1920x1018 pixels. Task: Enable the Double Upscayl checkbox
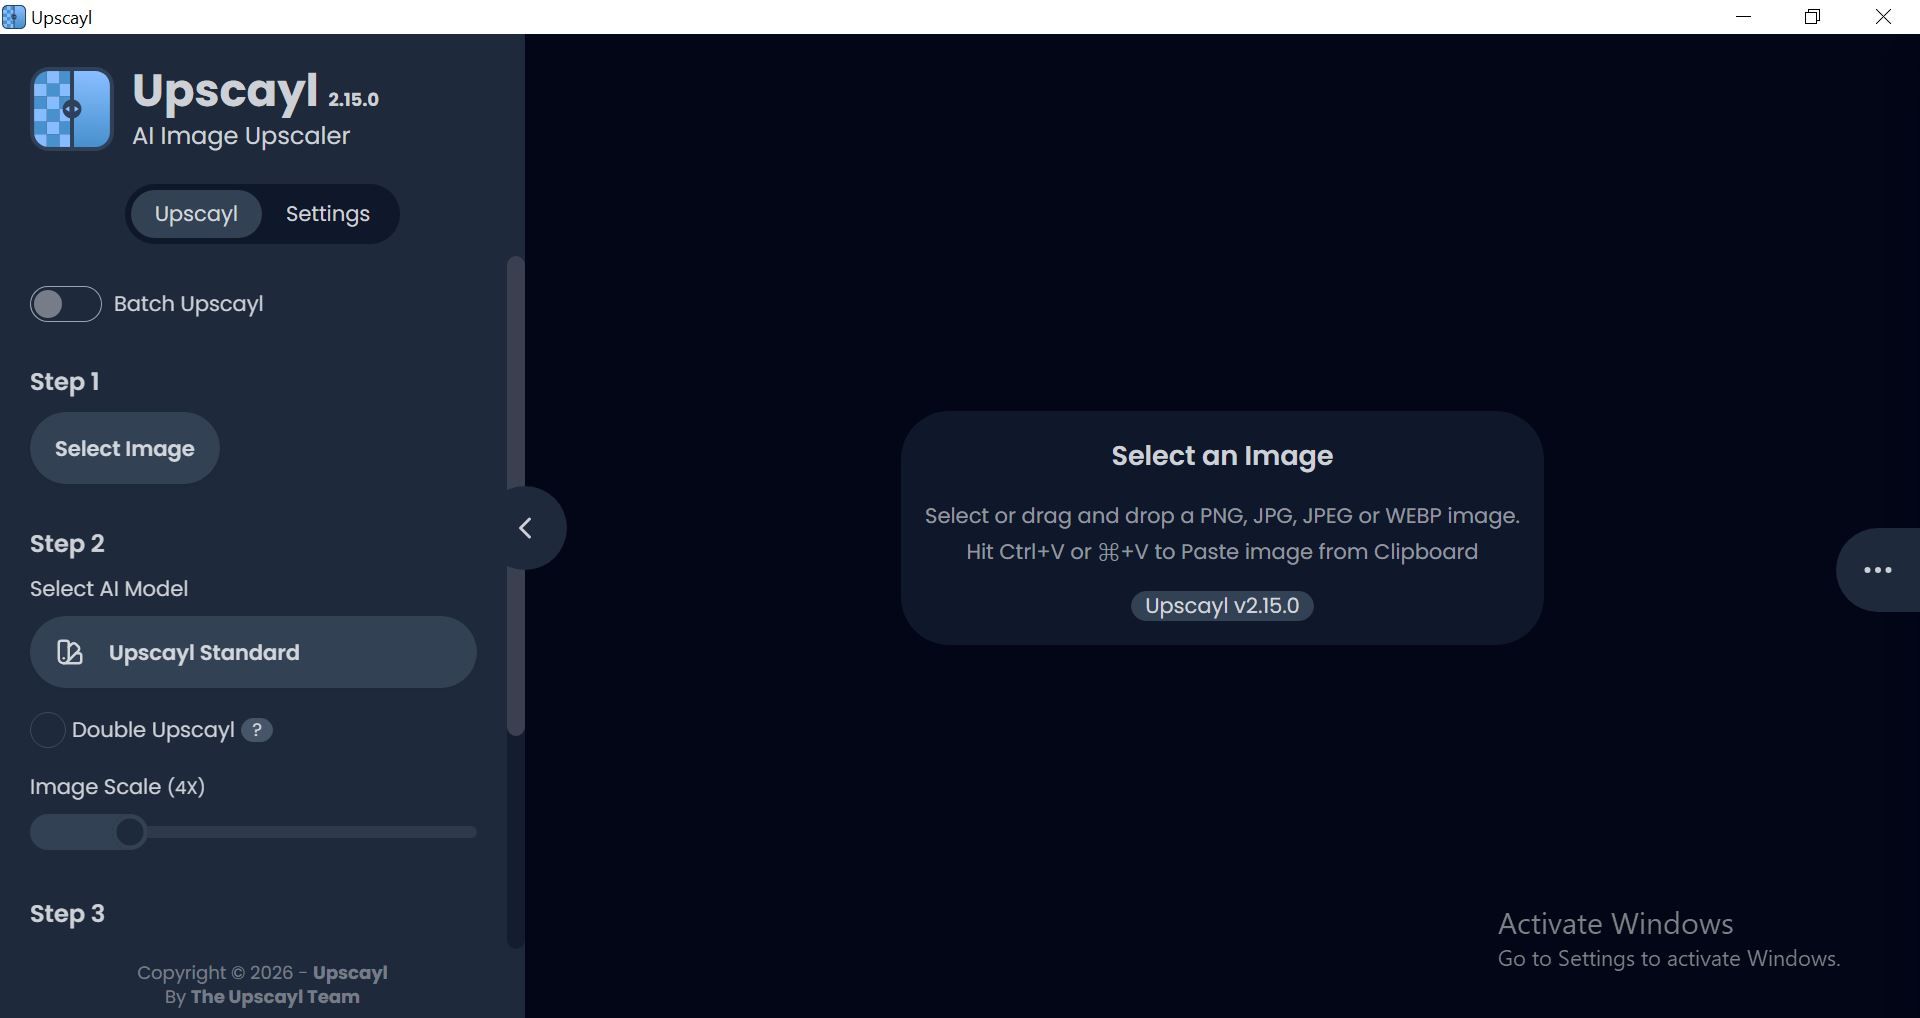[x=47, y=730]
